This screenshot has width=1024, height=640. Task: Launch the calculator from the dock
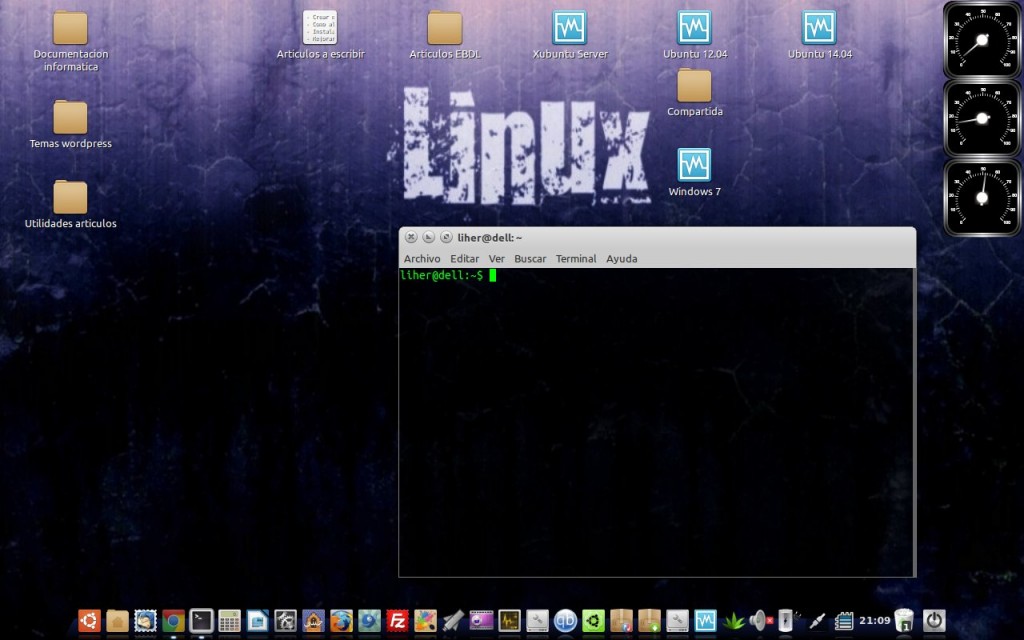pyautogui.click(x=229, y=621)
